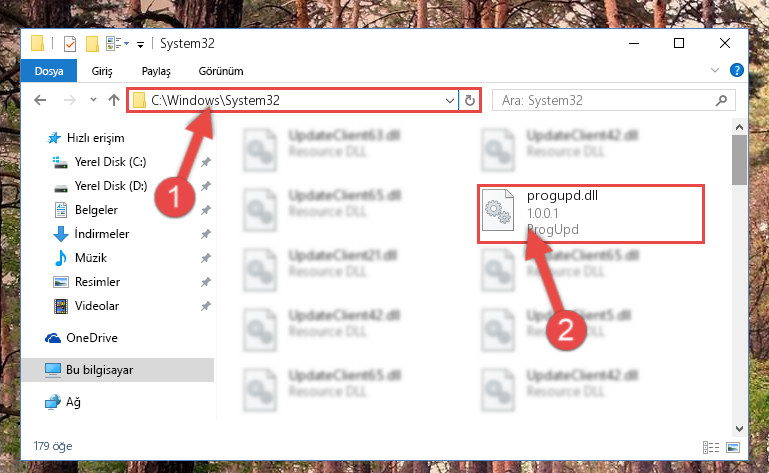Open Yerel Disk (D:) in sidebar

click(111, 186)
